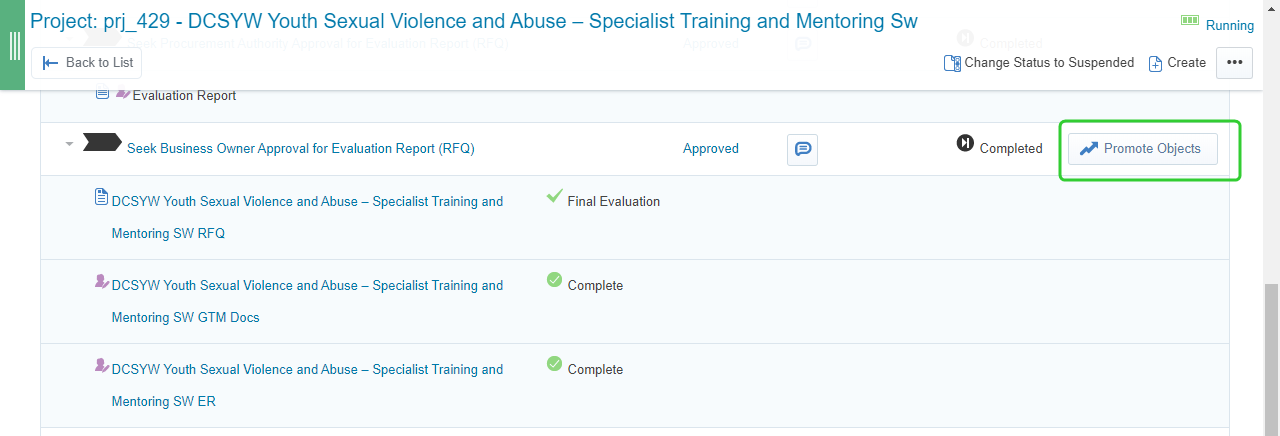Collapse the Seek Business Owner Approval row
Viewport: 1280px width, 436px height.
click(69, 144)
